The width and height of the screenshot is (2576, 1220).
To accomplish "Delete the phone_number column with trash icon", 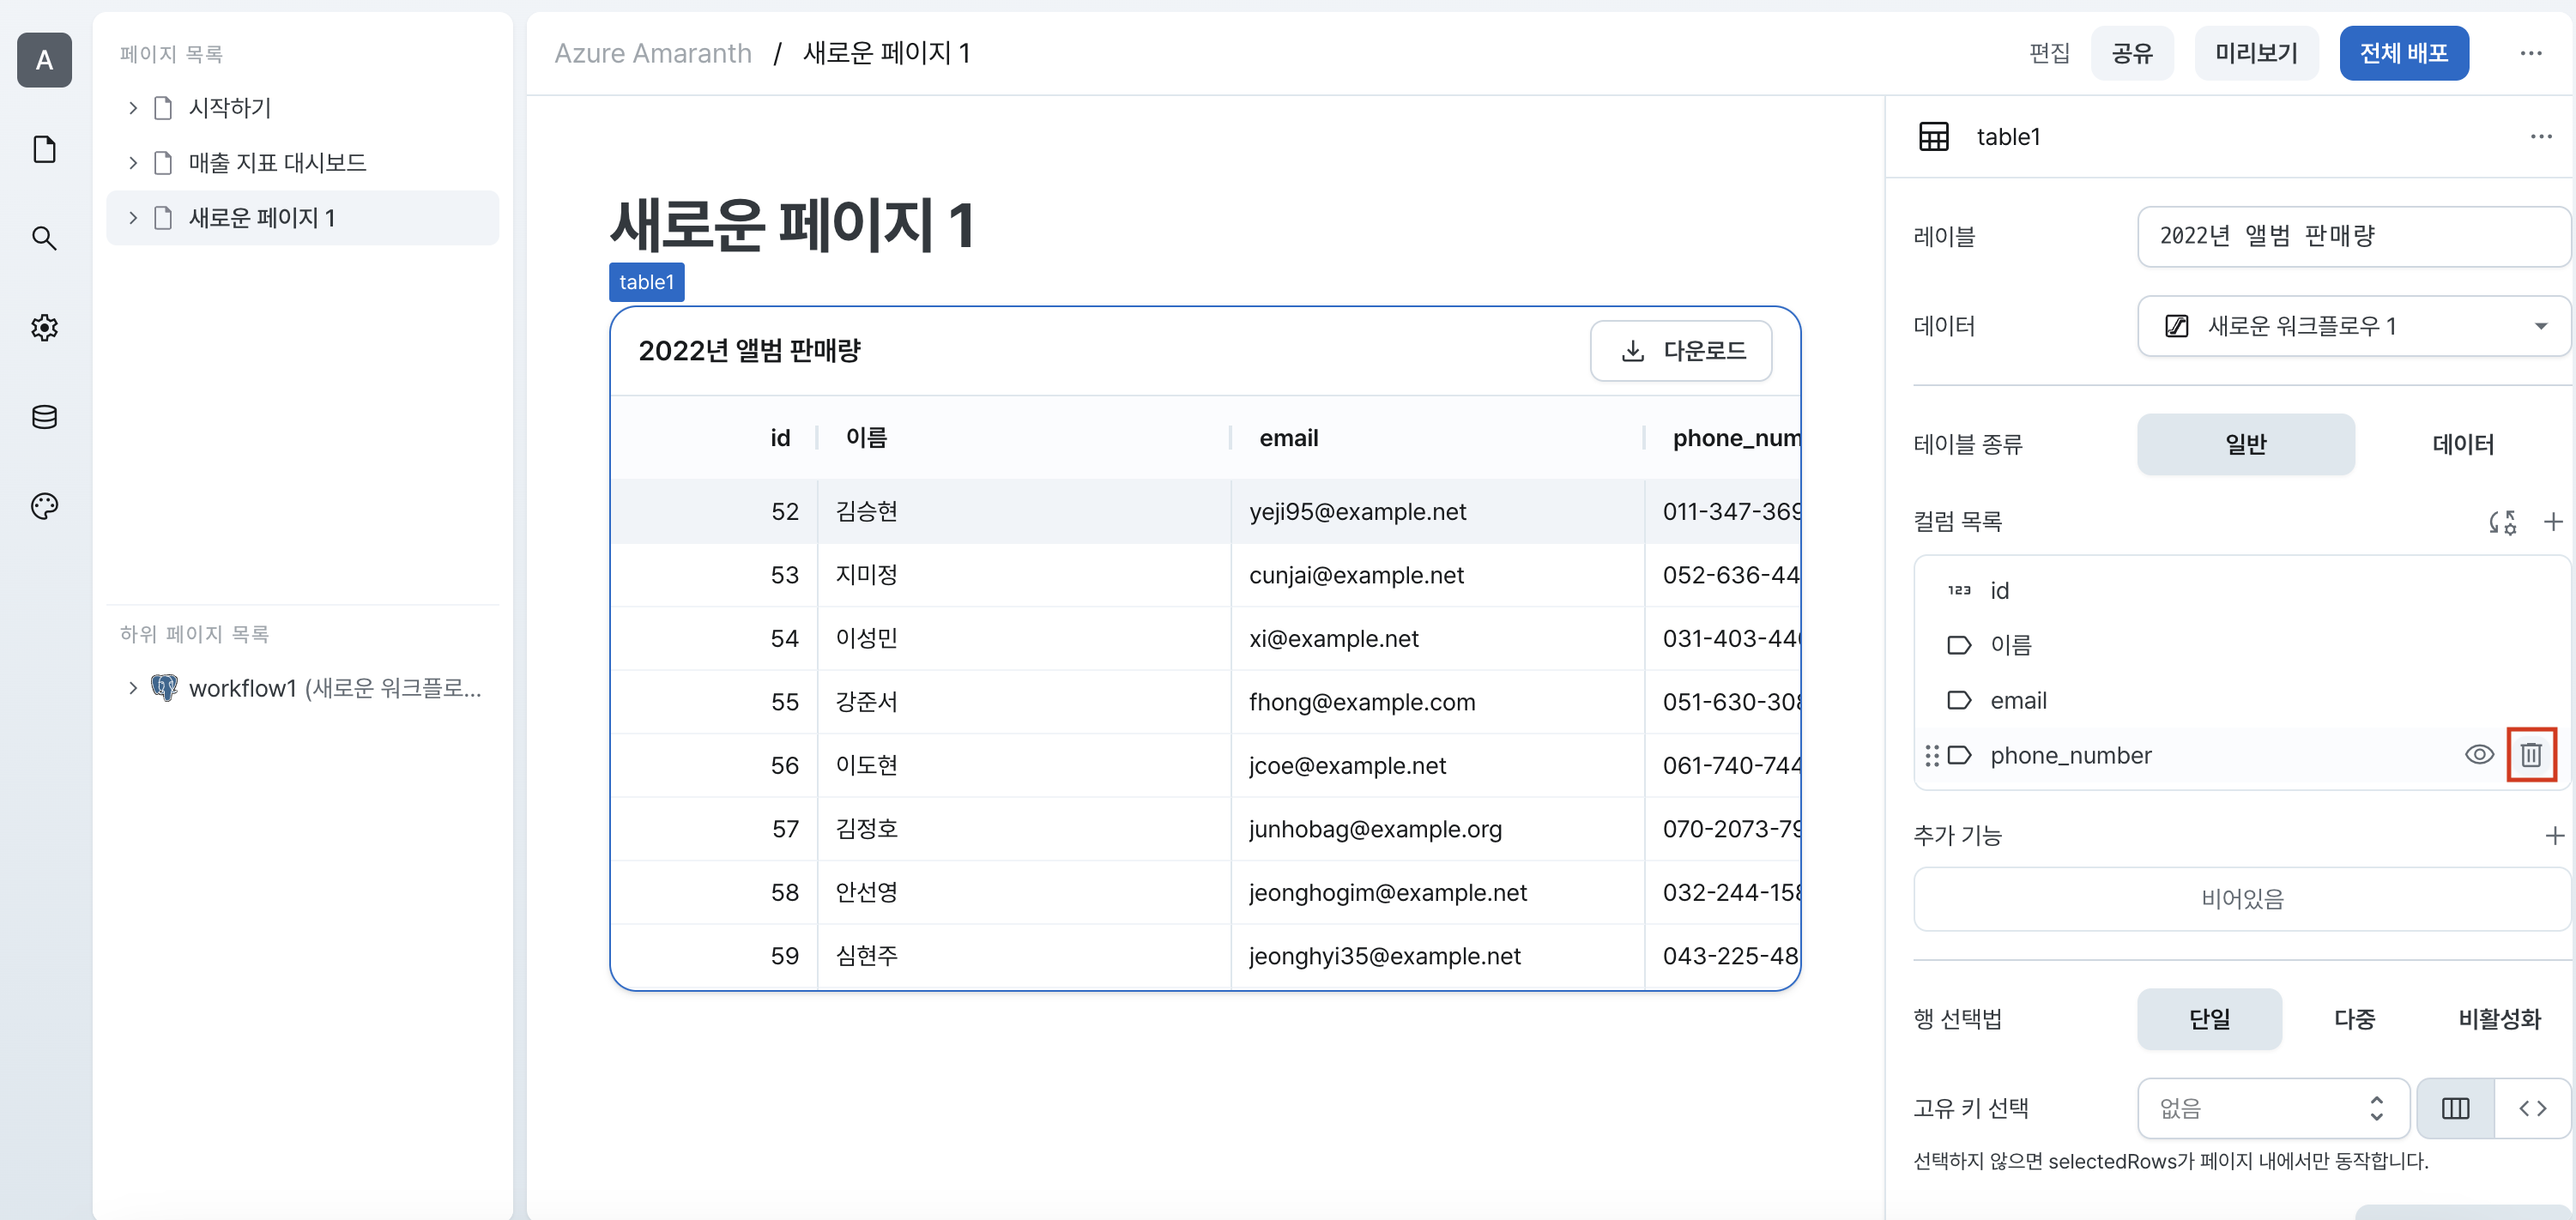I will (x=2531, y=755).
